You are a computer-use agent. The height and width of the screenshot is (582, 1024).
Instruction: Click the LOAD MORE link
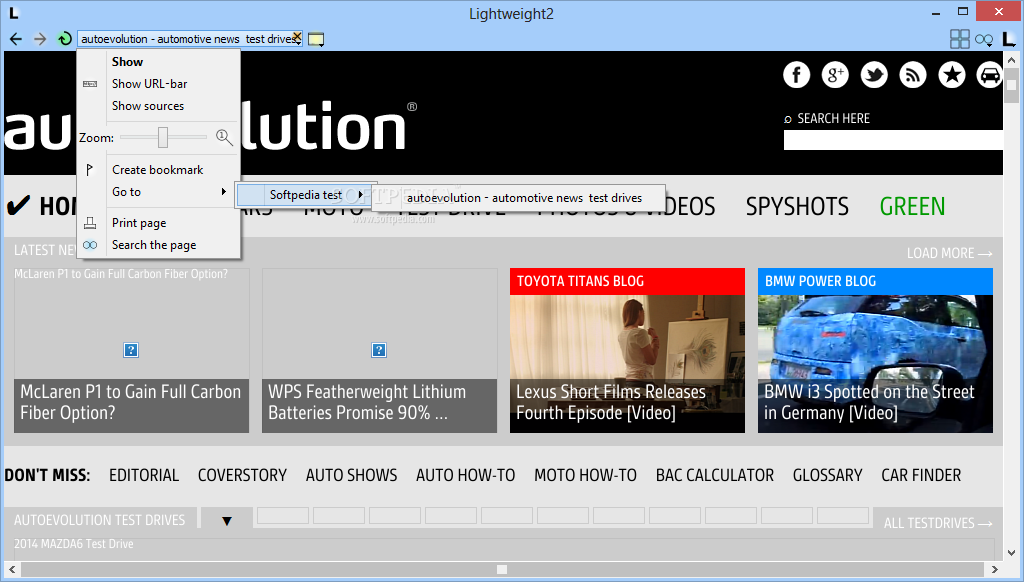tap(949, 253)
